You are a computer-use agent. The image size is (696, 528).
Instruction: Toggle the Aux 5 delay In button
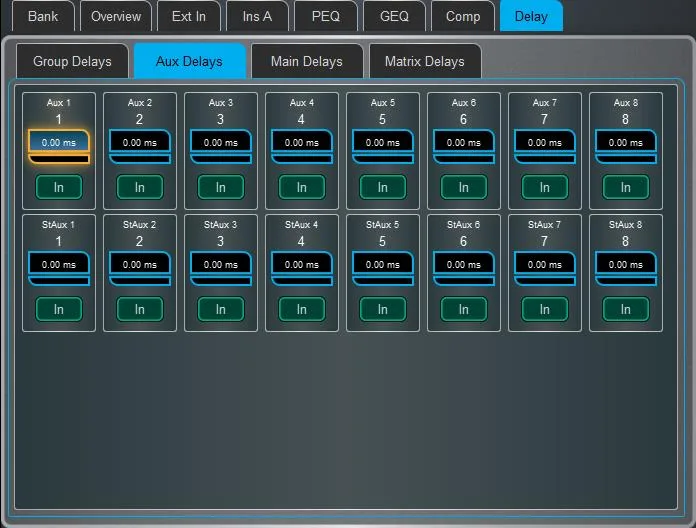383,187
